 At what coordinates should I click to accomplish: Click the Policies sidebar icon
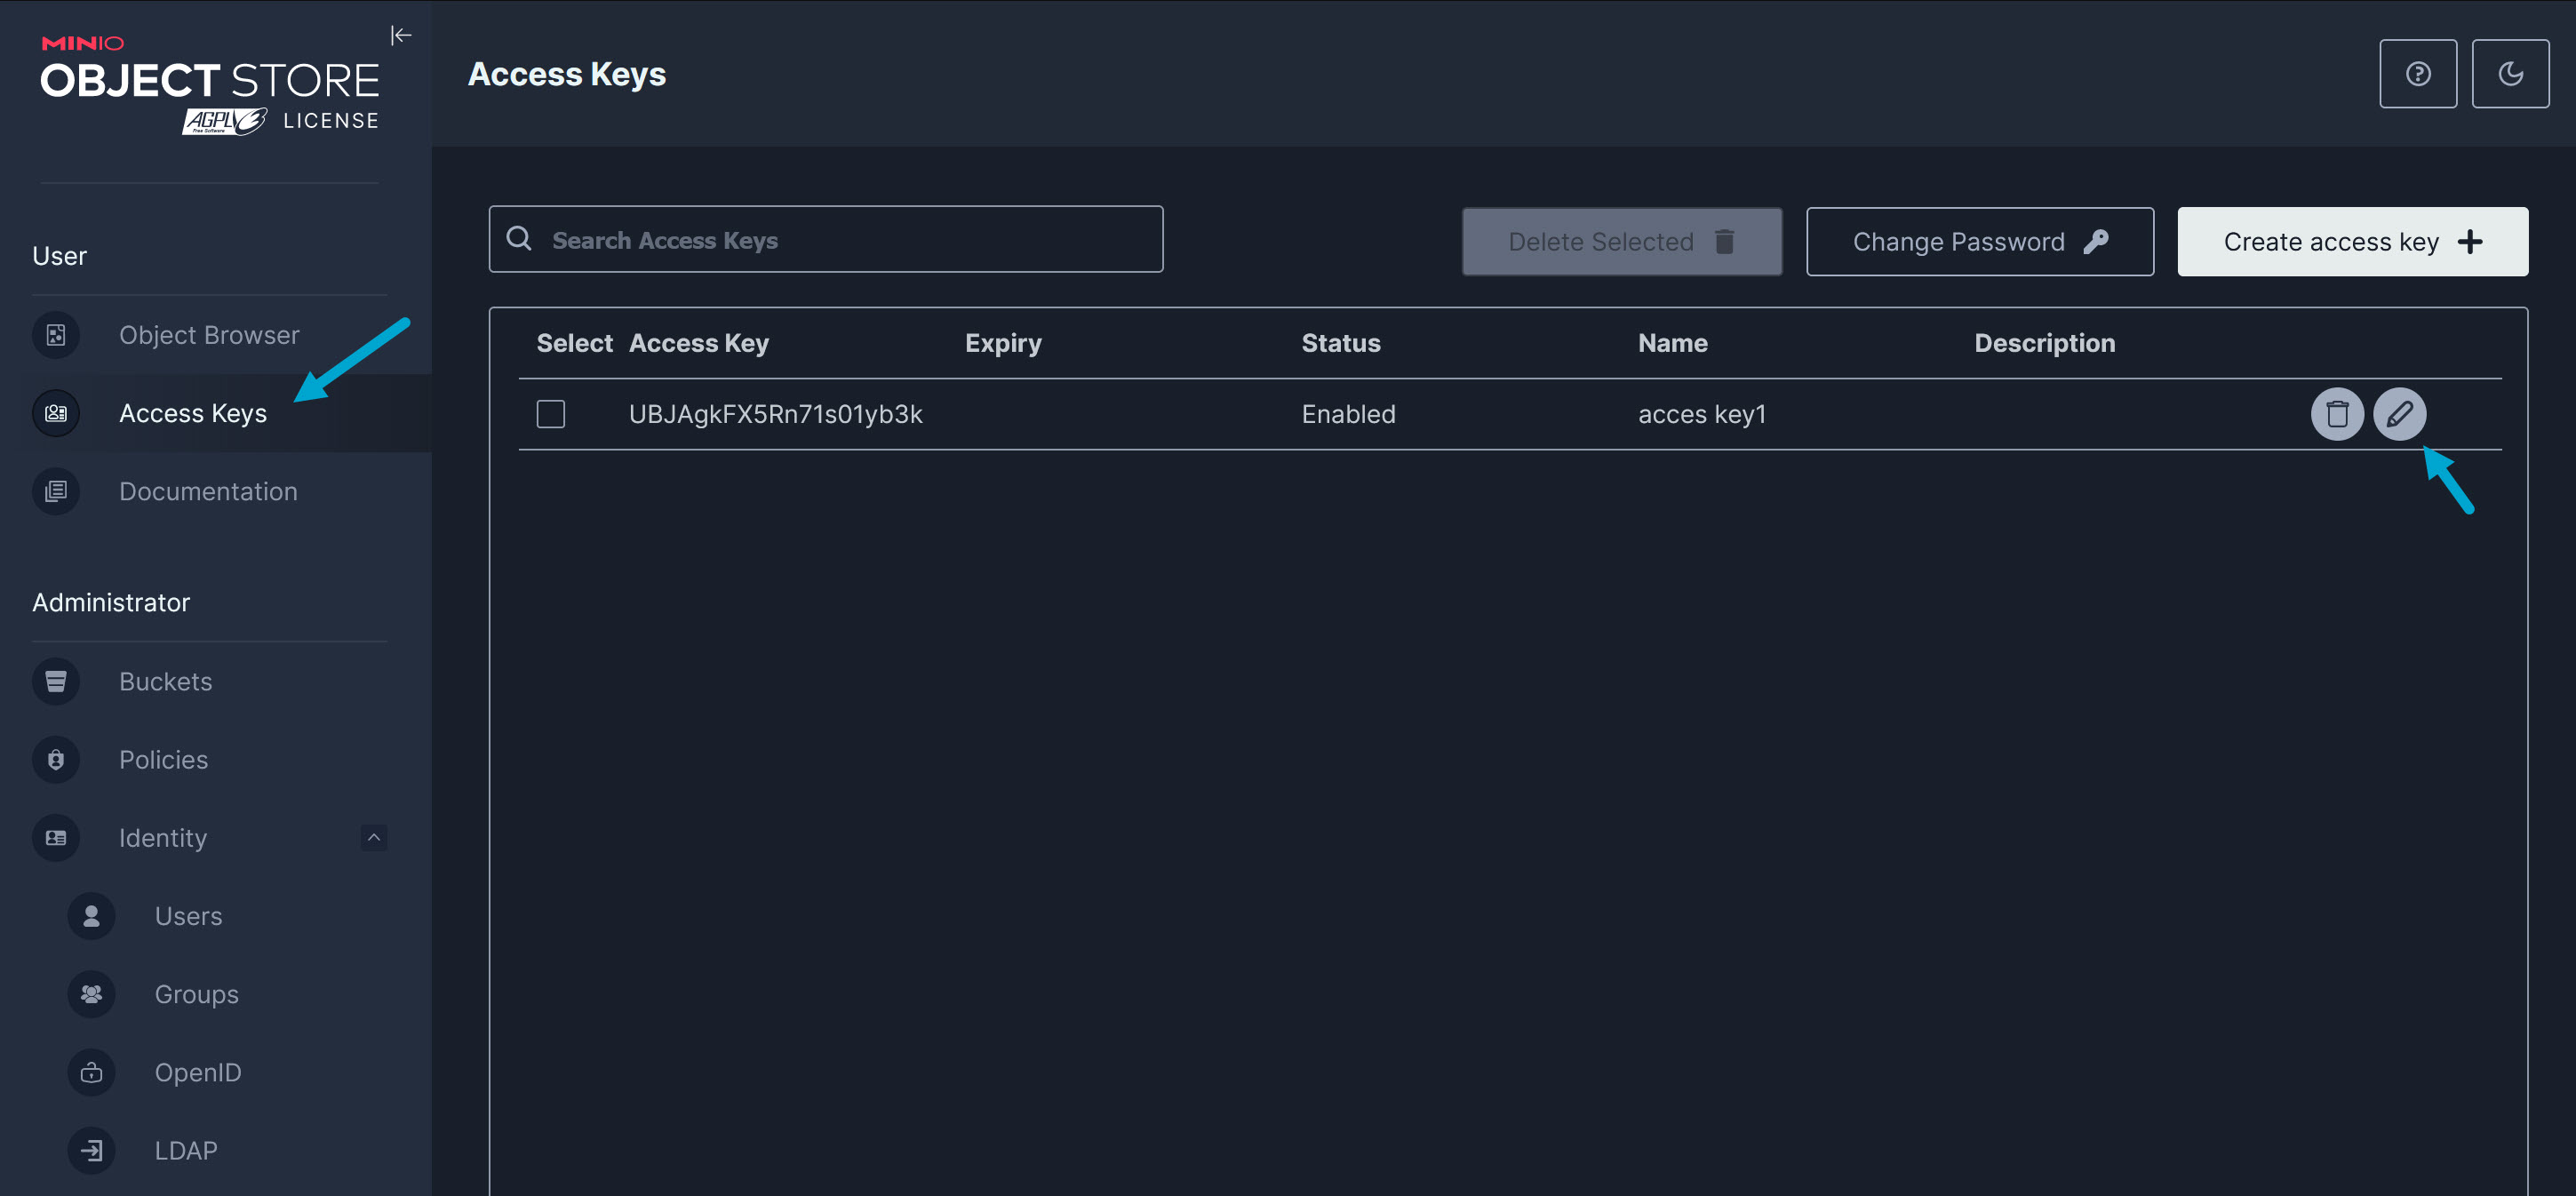(x=56, y=757)
